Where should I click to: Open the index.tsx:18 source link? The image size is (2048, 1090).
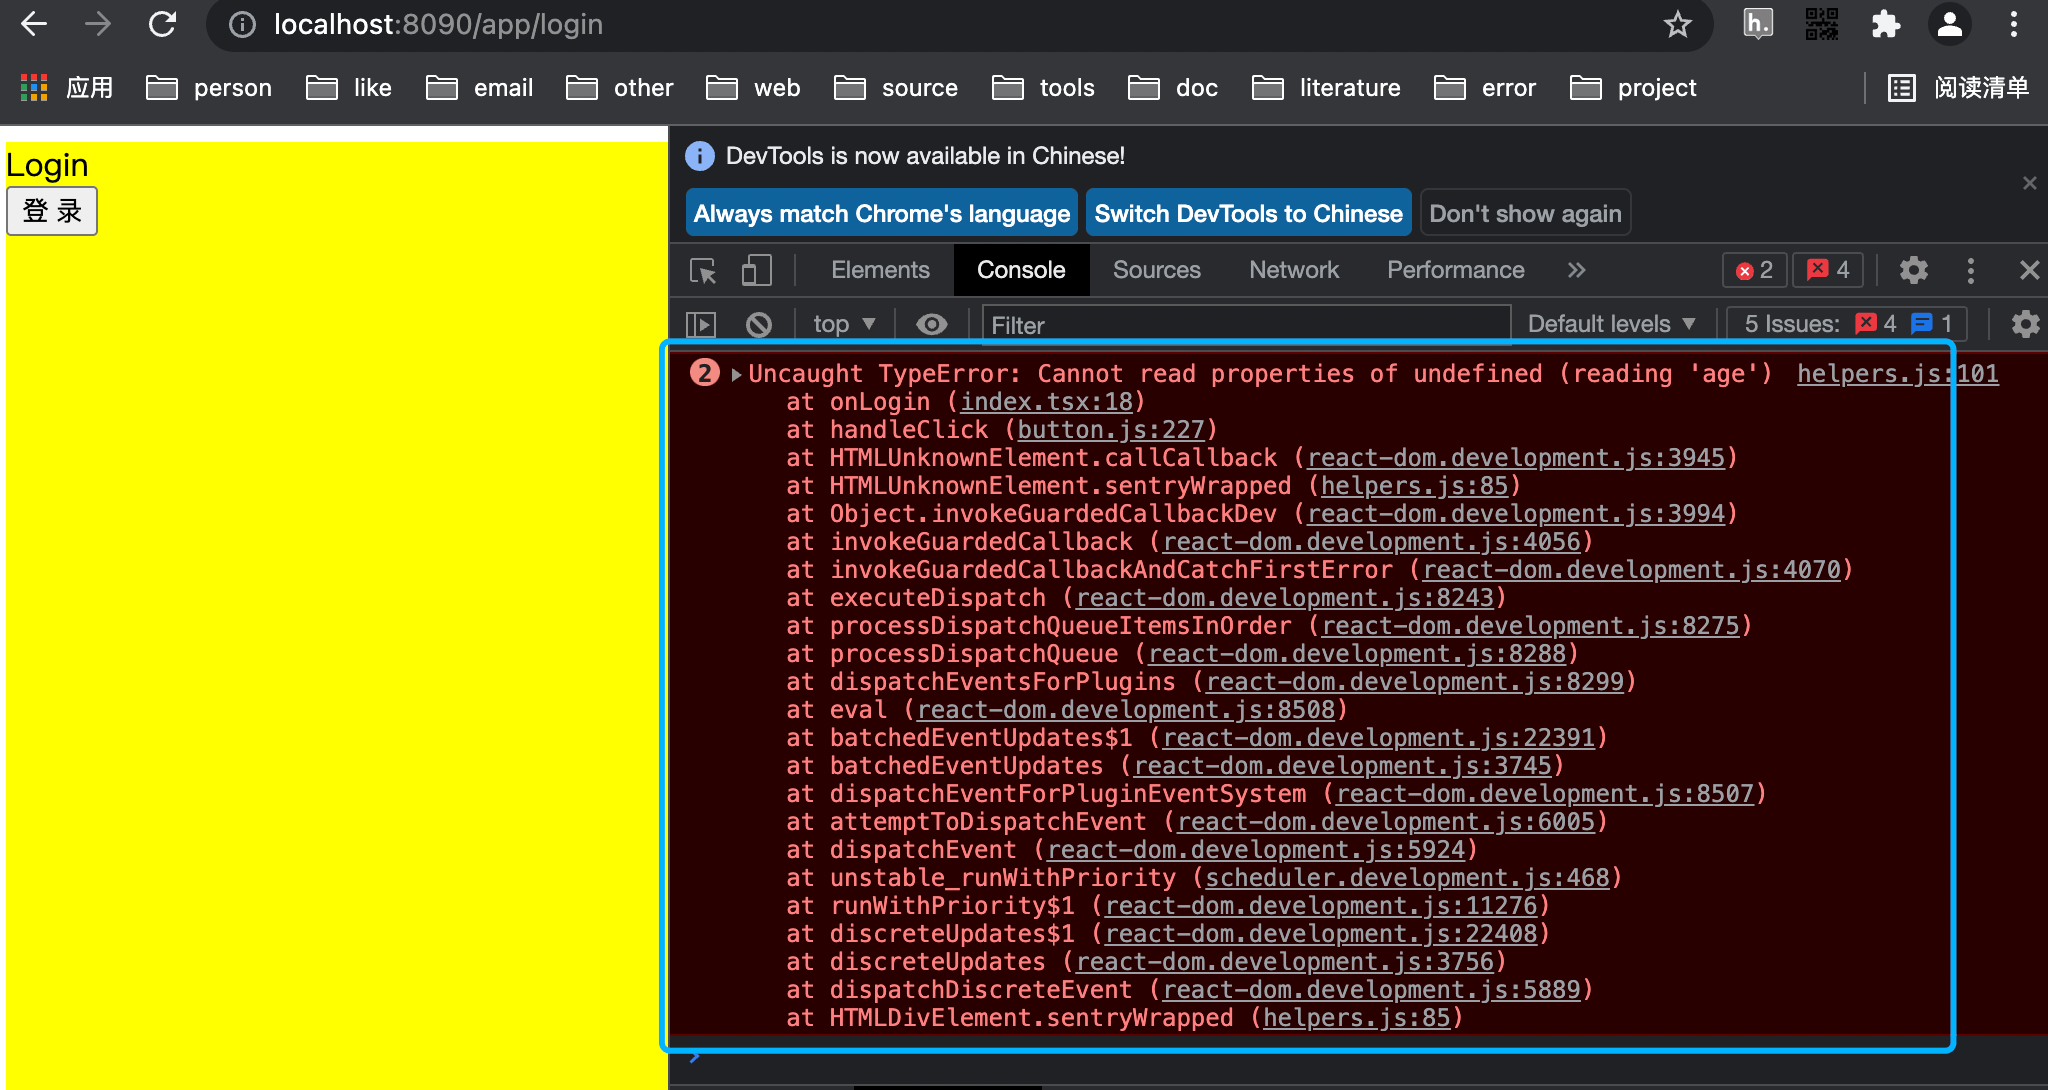1046,402
